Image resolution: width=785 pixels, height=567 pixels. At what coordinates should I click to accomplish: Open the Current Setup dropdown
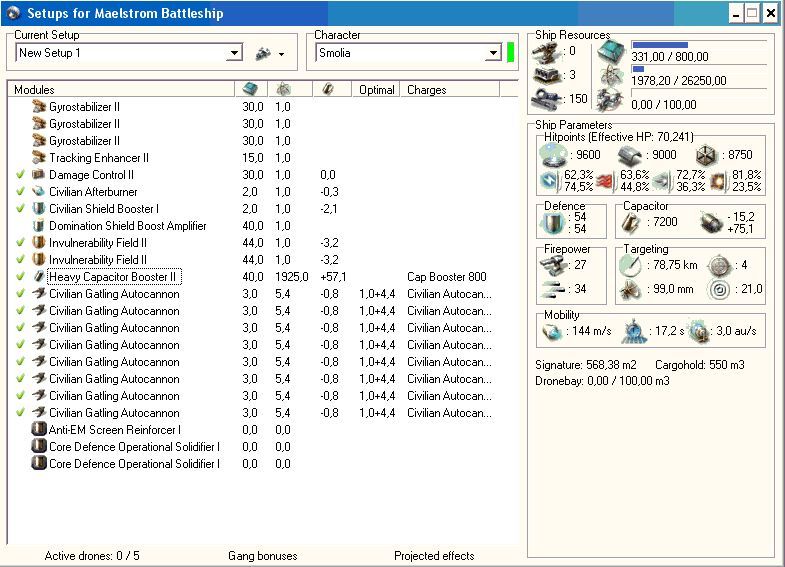click(234, 53)
